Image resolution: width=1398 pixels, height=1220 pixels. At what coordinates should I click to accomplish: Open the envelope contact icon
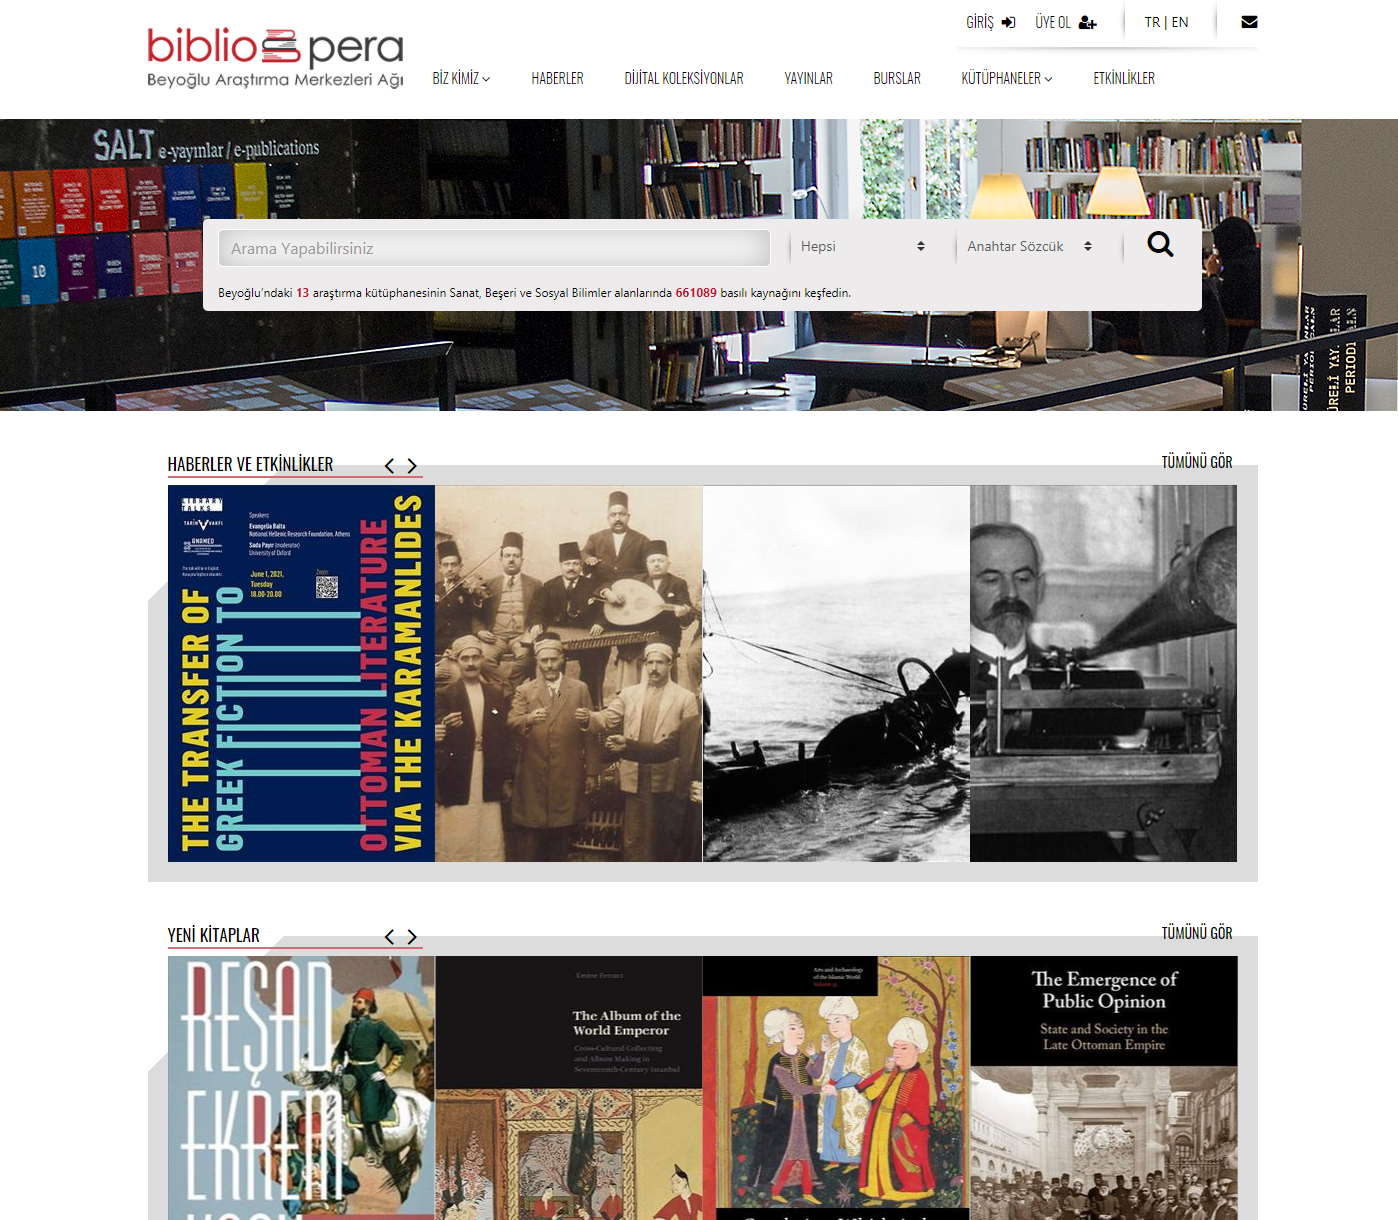click(1249, 22)
